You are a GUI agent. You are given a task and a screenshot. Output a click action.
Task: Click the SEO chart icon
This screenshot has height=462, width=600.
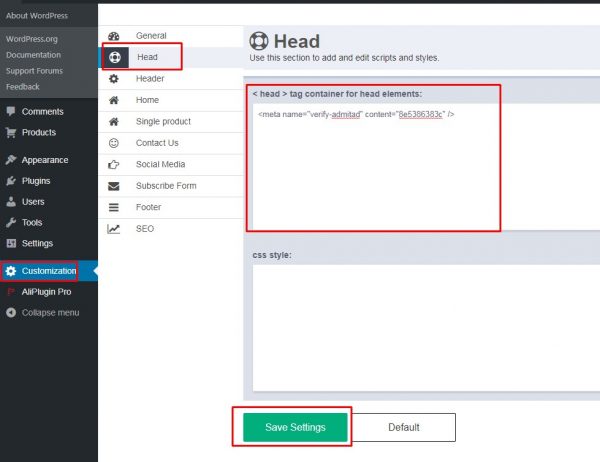(113, 229)
